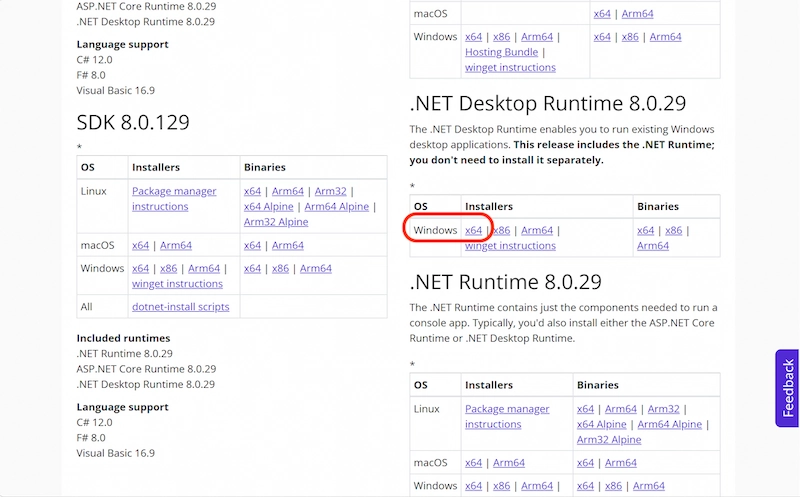Open ASP.NET Core winget instructions link
Screen dimensions: 800x497
tap(510, 67)
